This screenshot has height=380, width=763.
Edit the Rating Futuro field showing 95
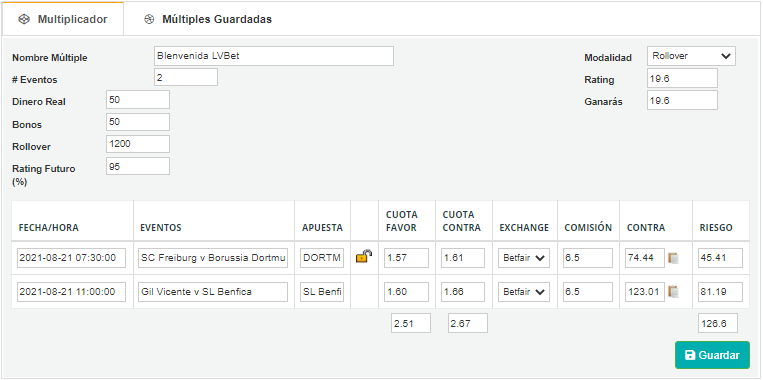138,166
